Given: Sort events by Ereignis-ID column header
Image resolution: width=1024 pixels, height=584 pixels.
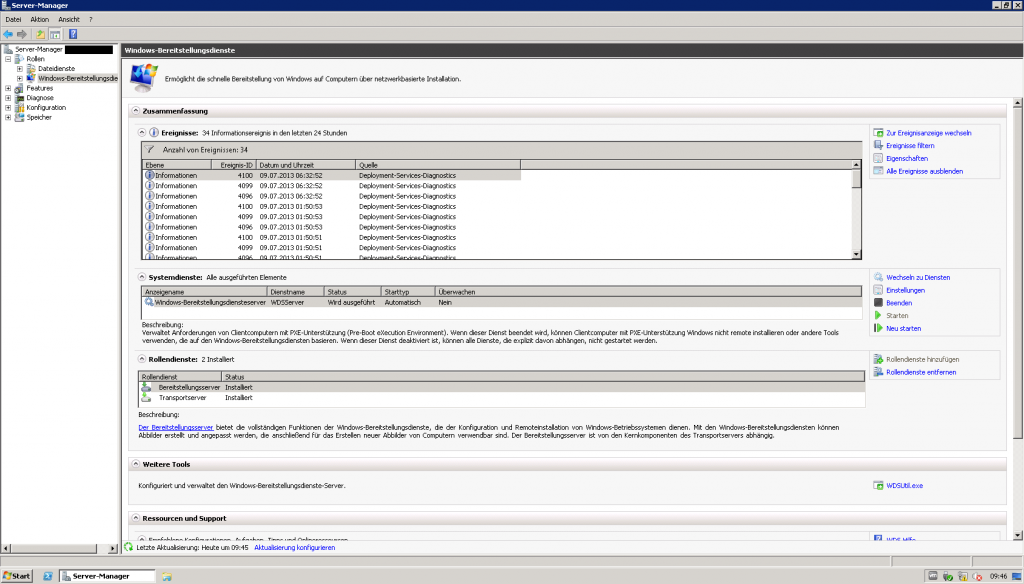Looking at the screenshot, I should pos(234,165).
